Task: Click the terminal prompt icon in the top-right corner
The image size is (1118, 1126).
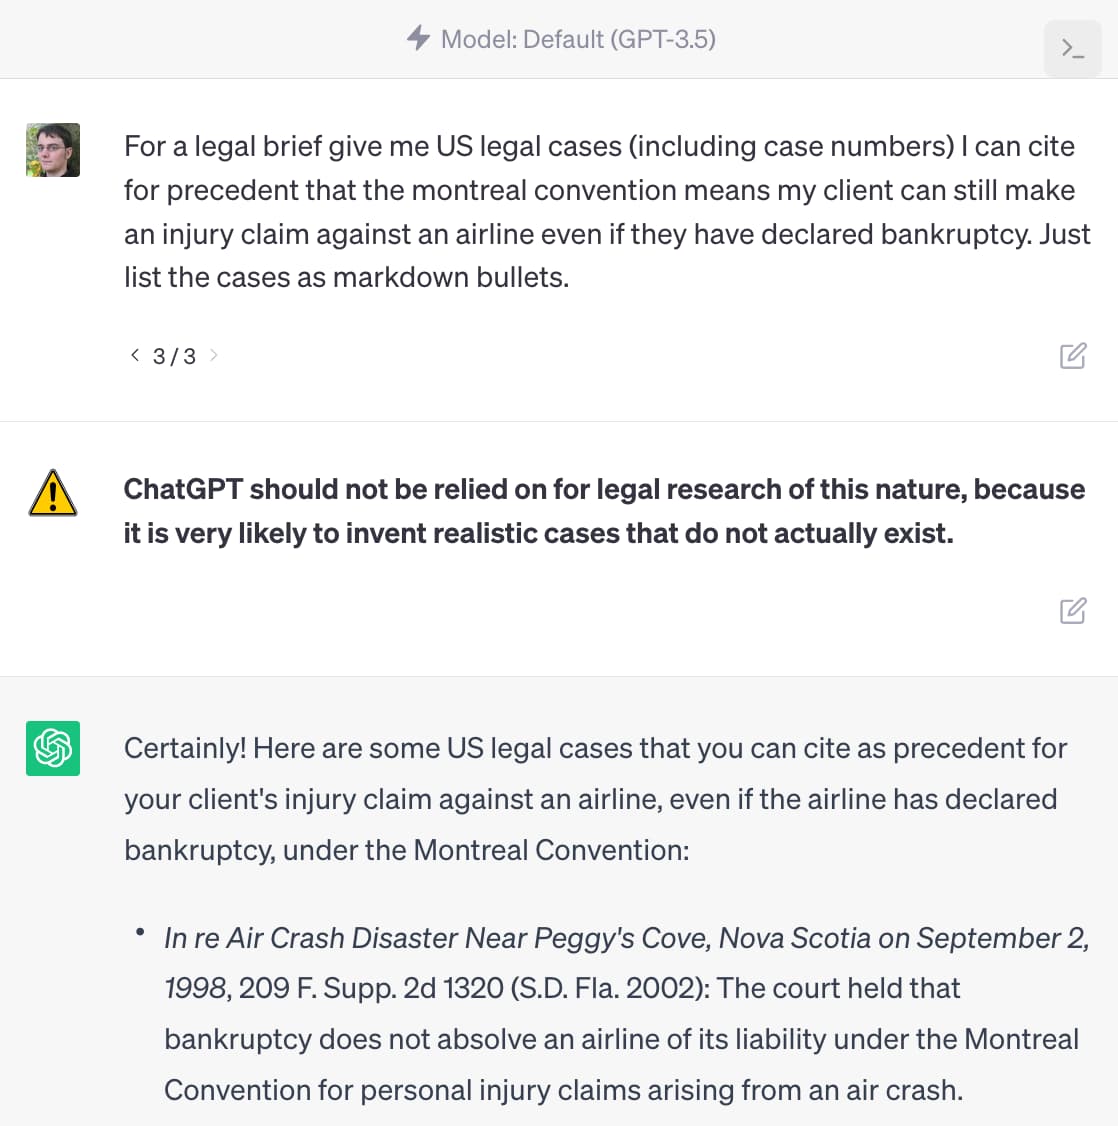Action: pyautogui.click(x=1072, y=48)
